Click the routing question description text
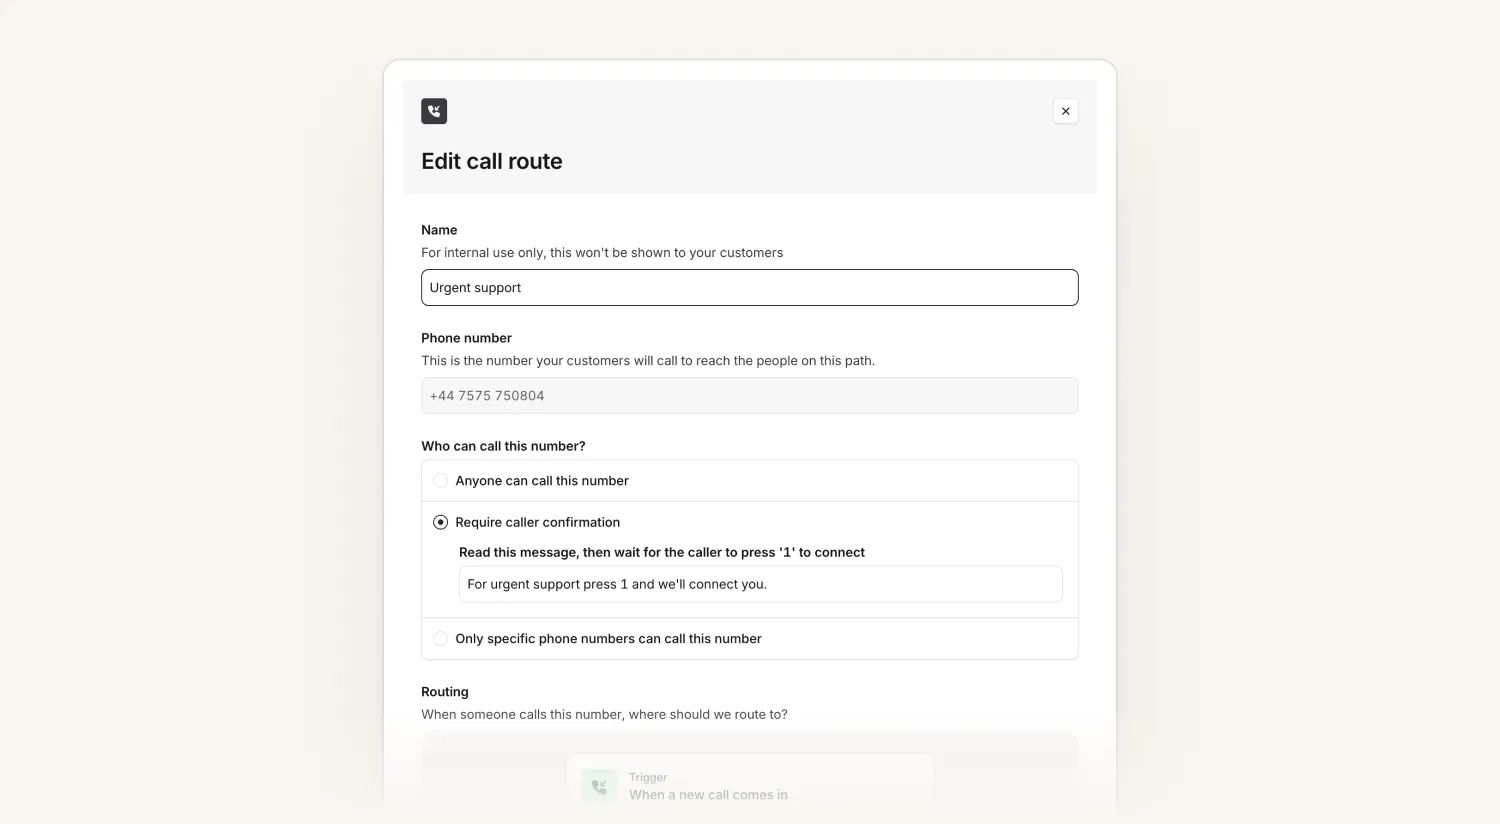 [604, 715]
